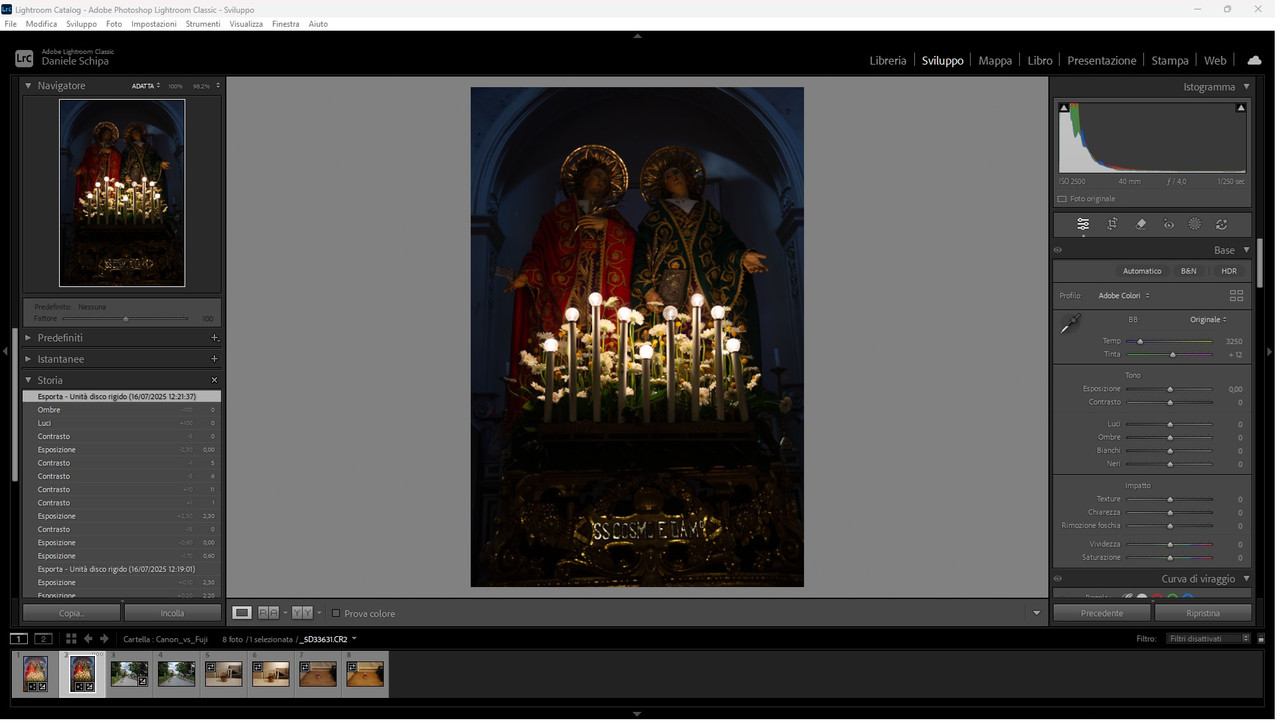
Task: Open the toolbar content dropdown arrow
Action: [1036, 613]
